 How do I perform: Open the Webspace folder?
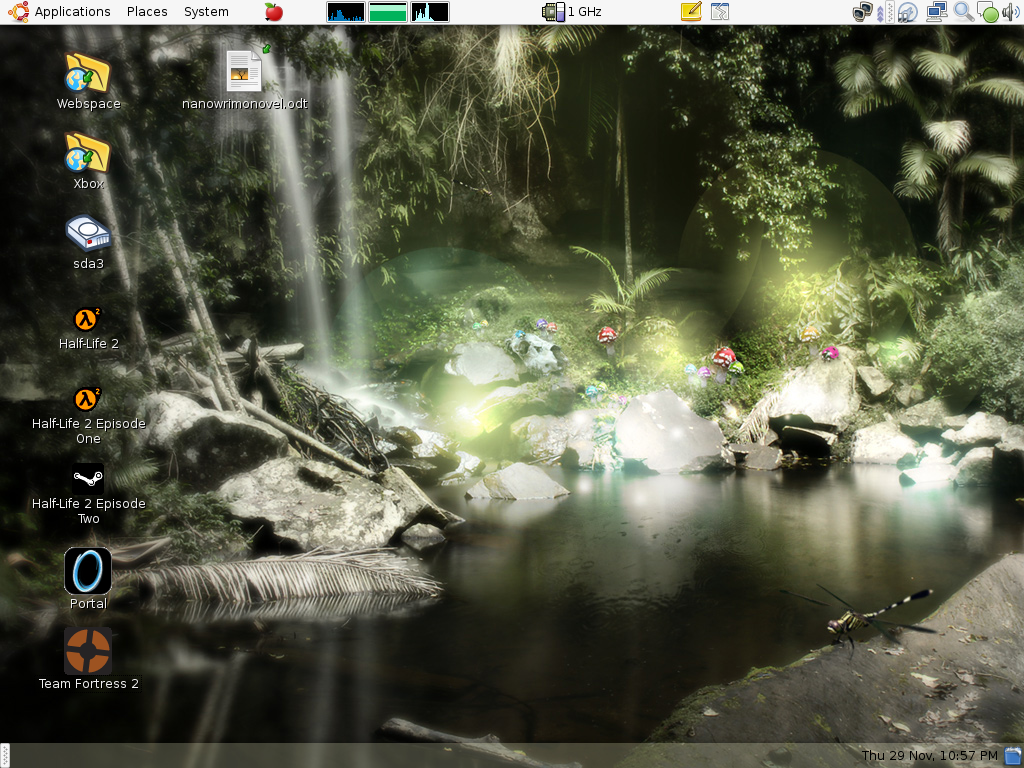pyautogui.click(x=88, y=73)
